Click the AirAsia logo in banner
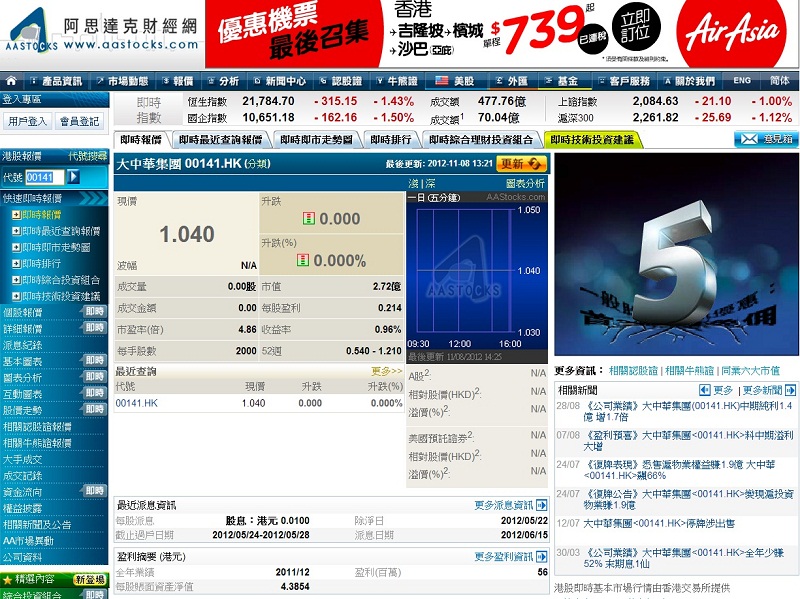800x599 pixels. (732, 32)
